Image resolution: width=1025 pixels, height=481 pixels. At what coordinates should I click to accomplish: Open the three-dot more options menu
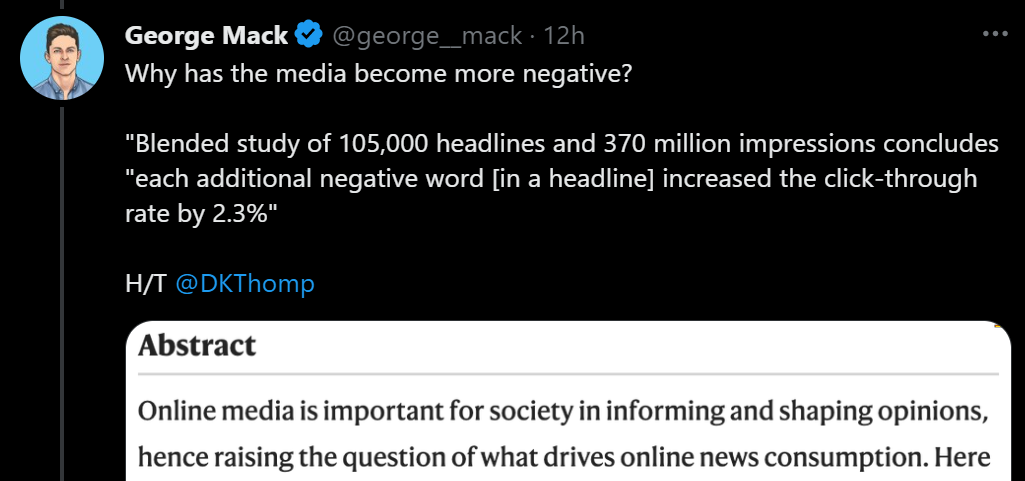(995, 35)
